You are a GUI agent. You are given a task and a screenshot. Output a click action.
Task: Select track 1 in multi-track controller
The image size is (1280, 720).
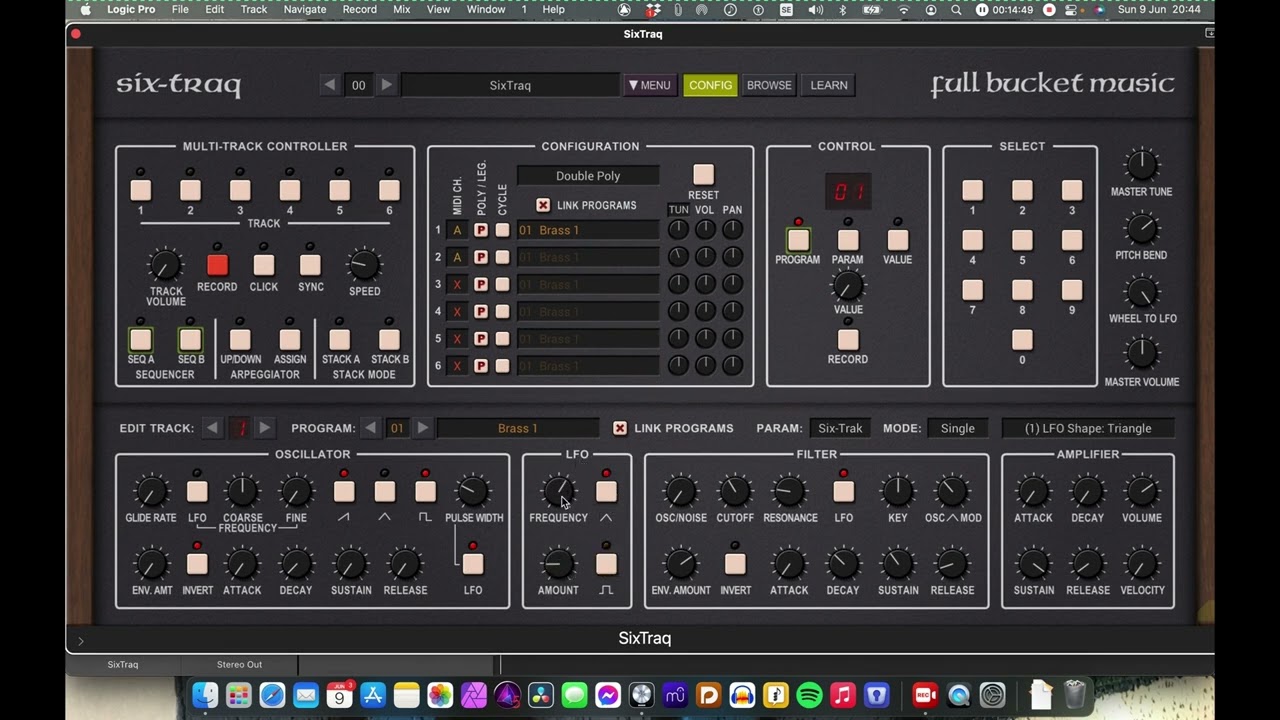click(x=141, y=190)
